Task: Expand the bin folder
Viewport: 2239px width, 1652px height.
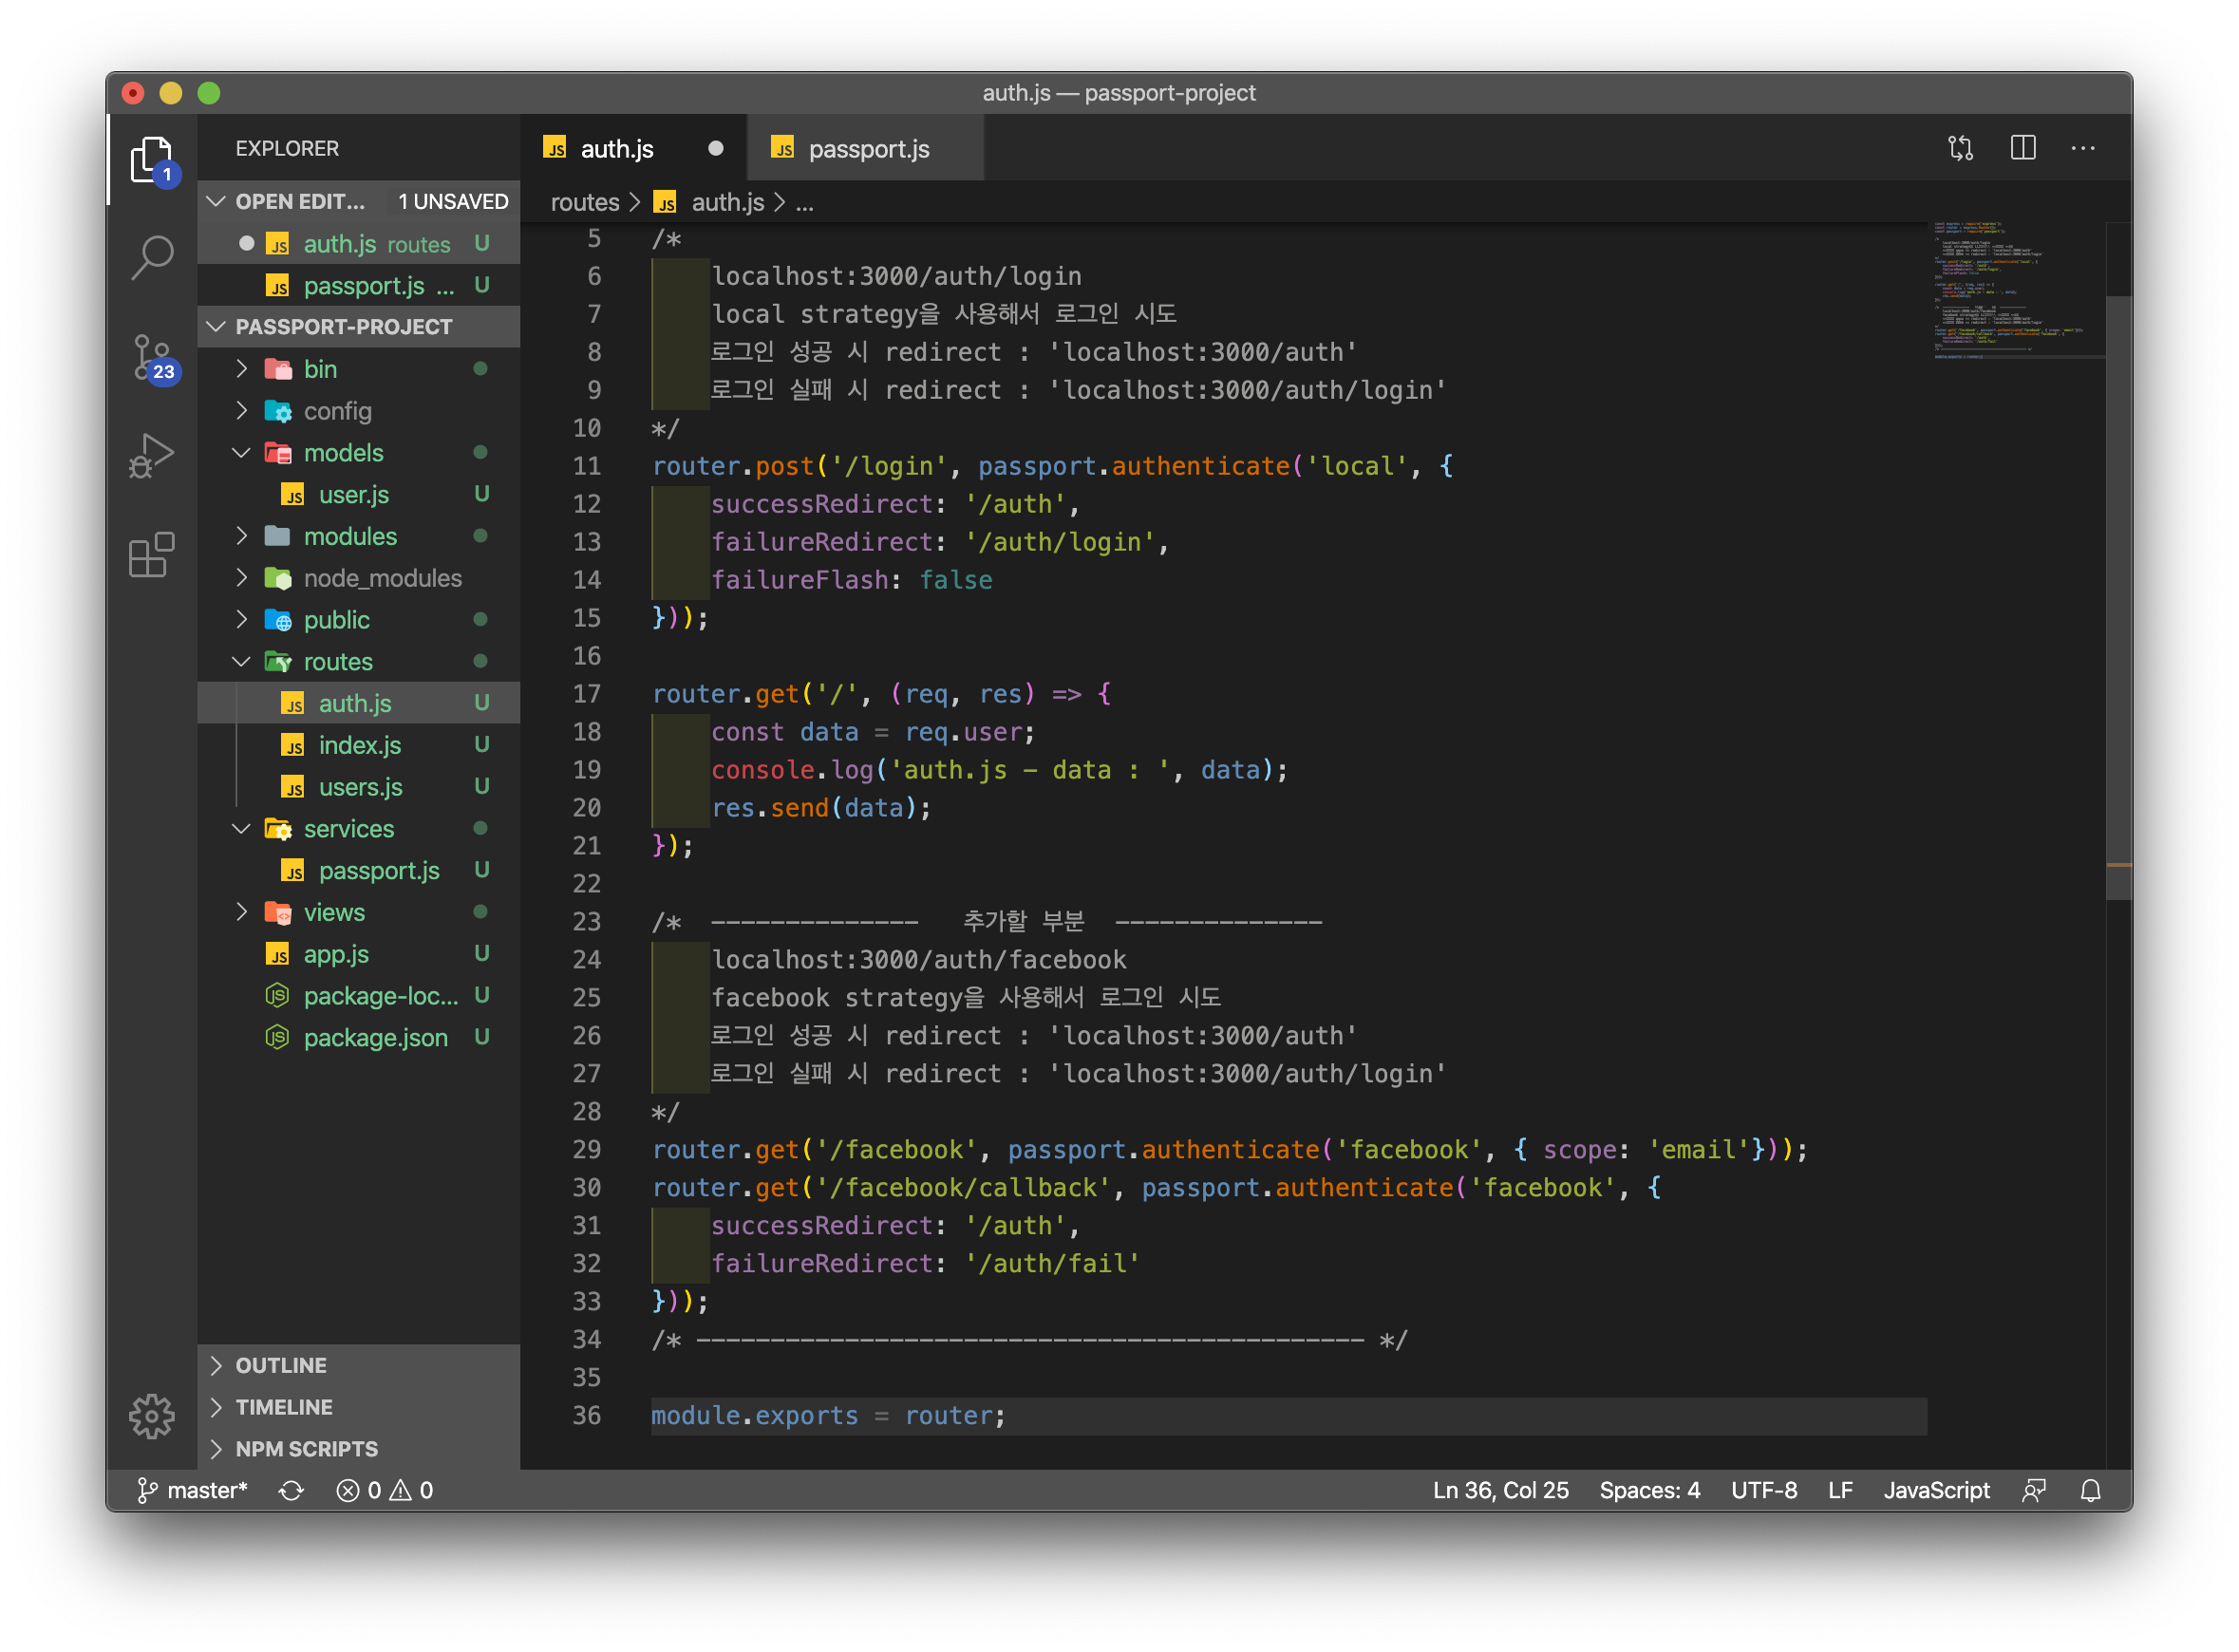Action: tap(320, 369)
